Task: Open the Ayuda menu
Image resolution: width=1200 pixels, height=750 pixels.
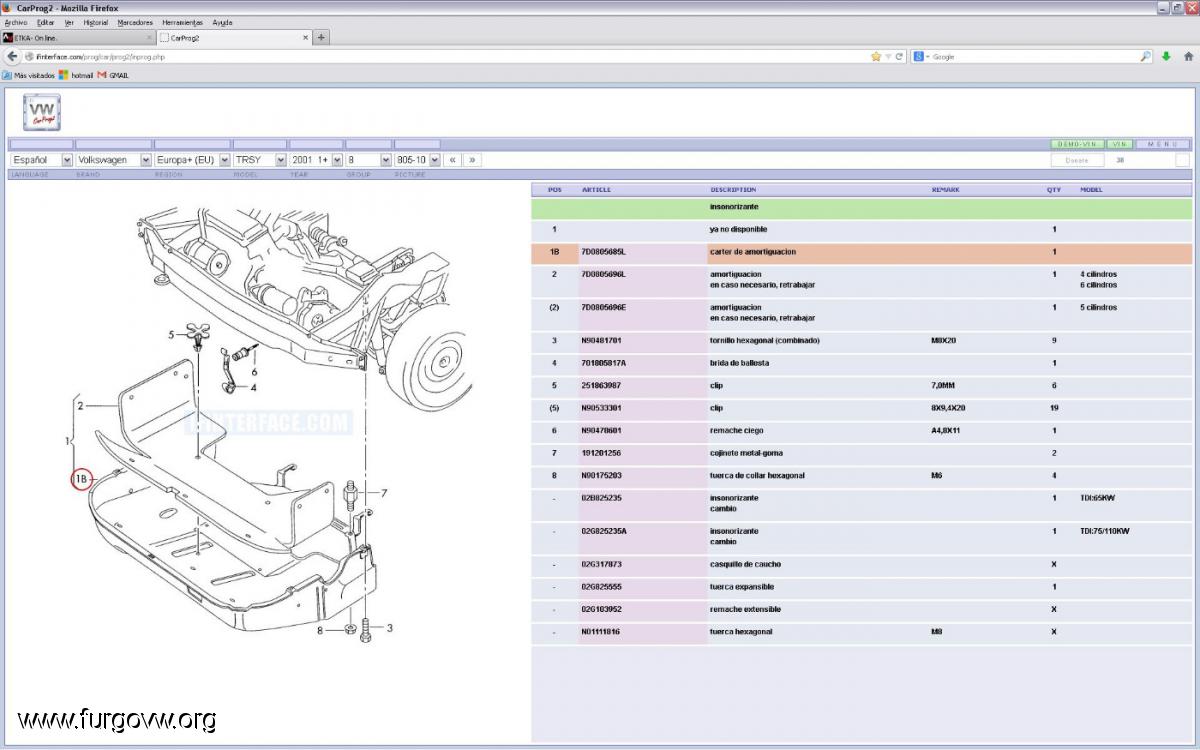Action: click(222, 22)
